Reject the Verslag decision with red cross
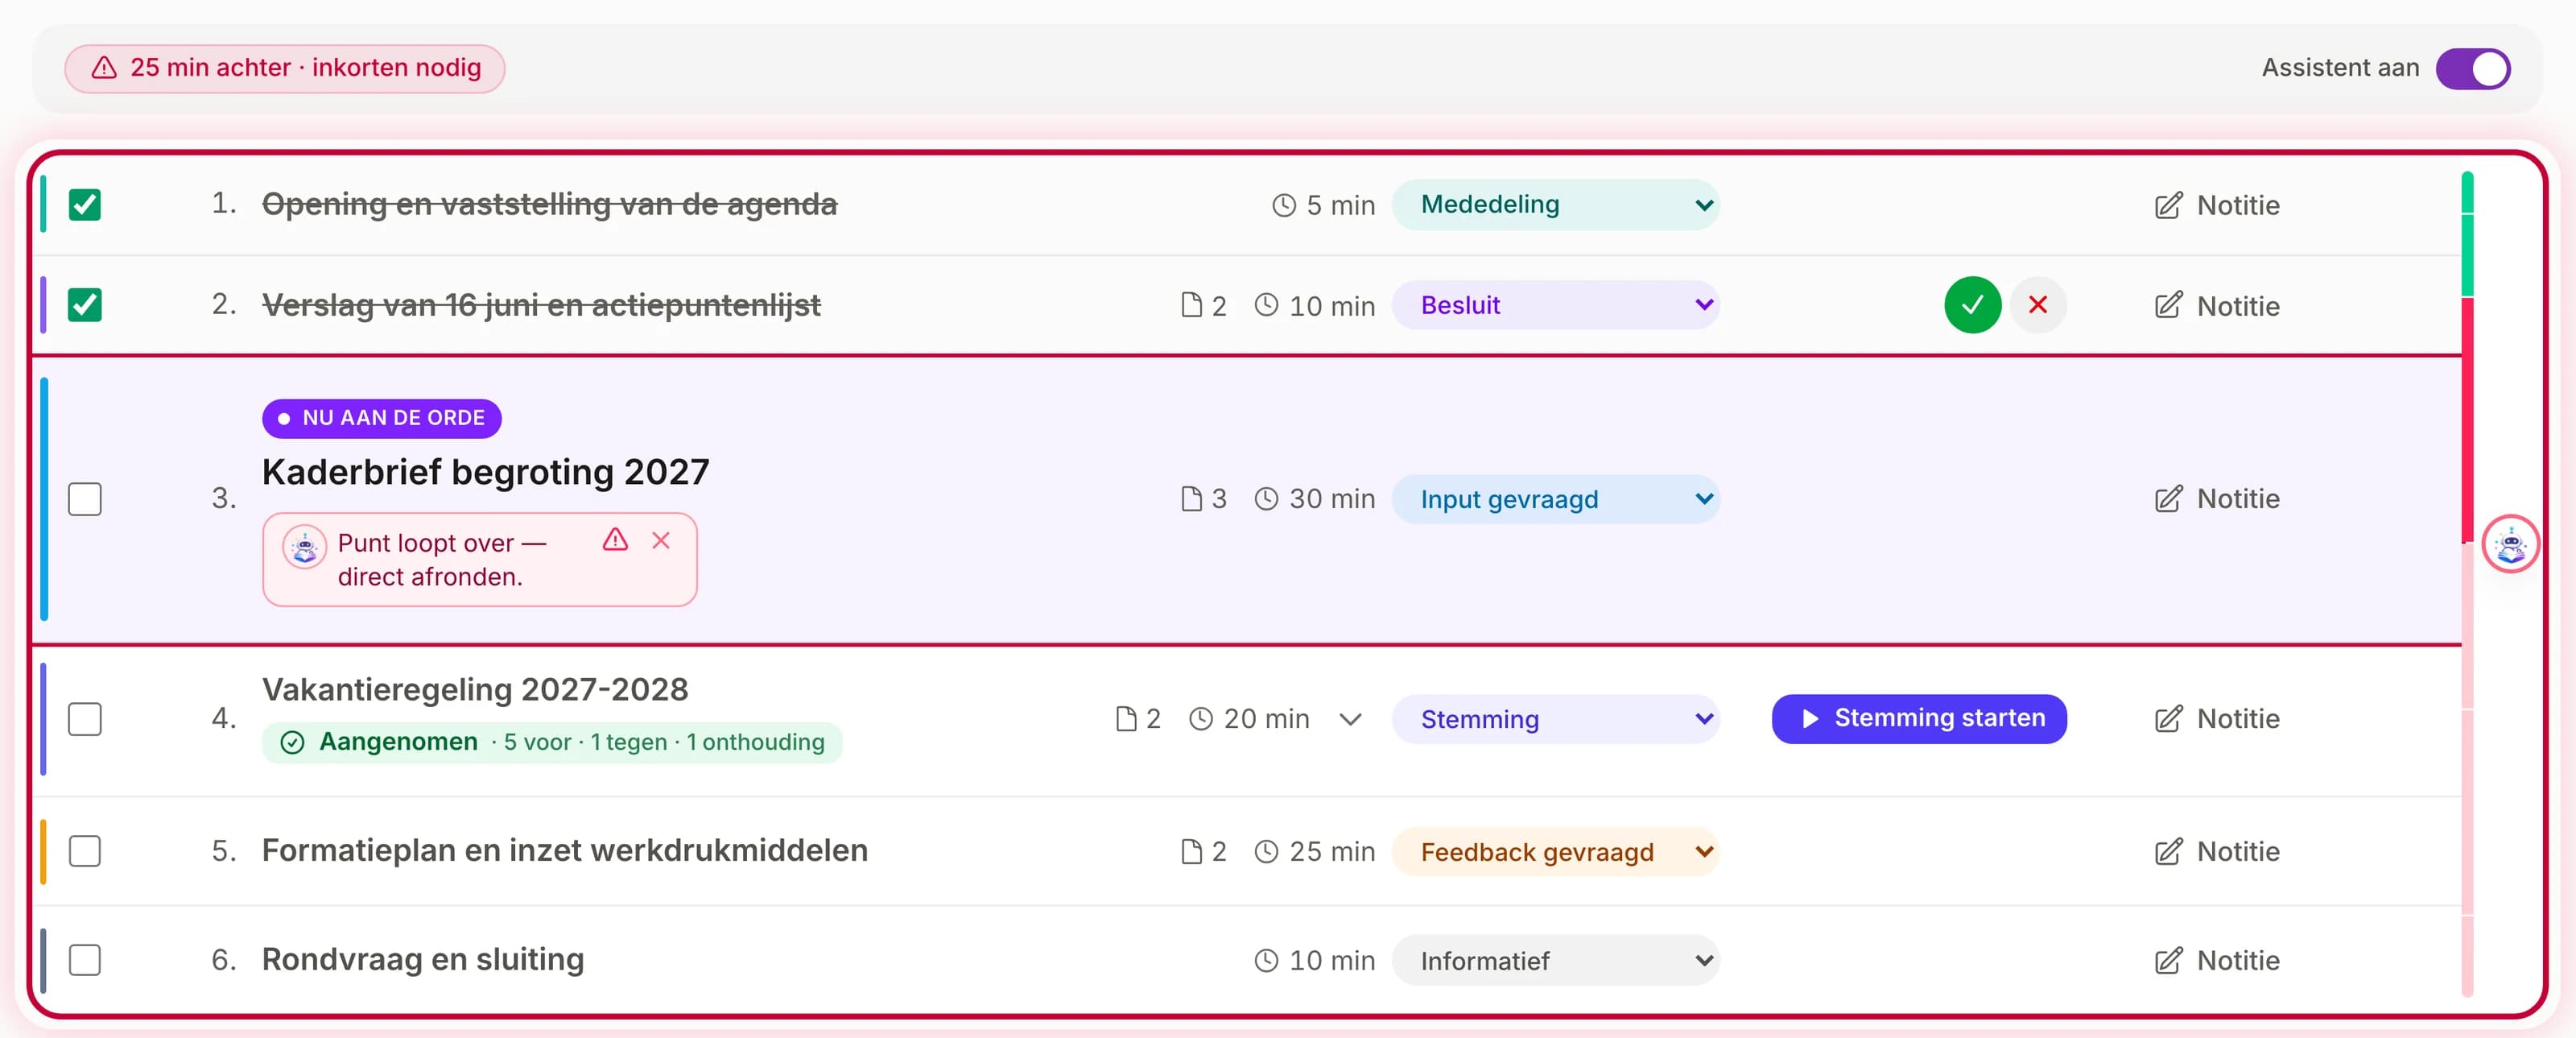The image size is (2576, 1038). 2037,305
